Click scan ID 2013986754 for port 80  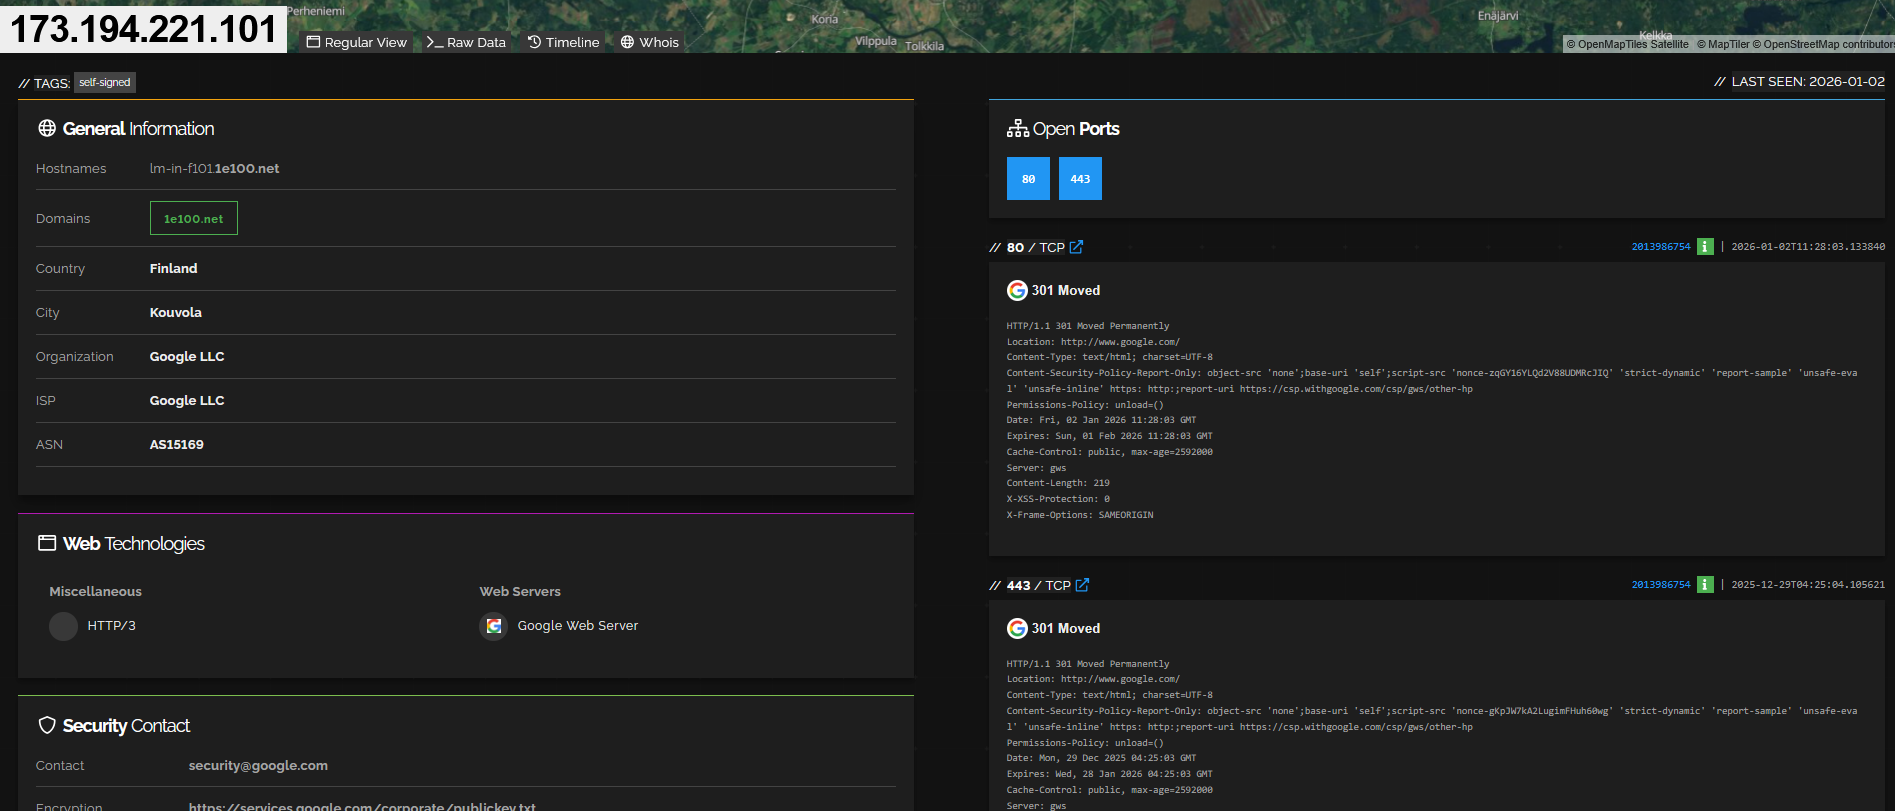click(x=1660, y=247)
